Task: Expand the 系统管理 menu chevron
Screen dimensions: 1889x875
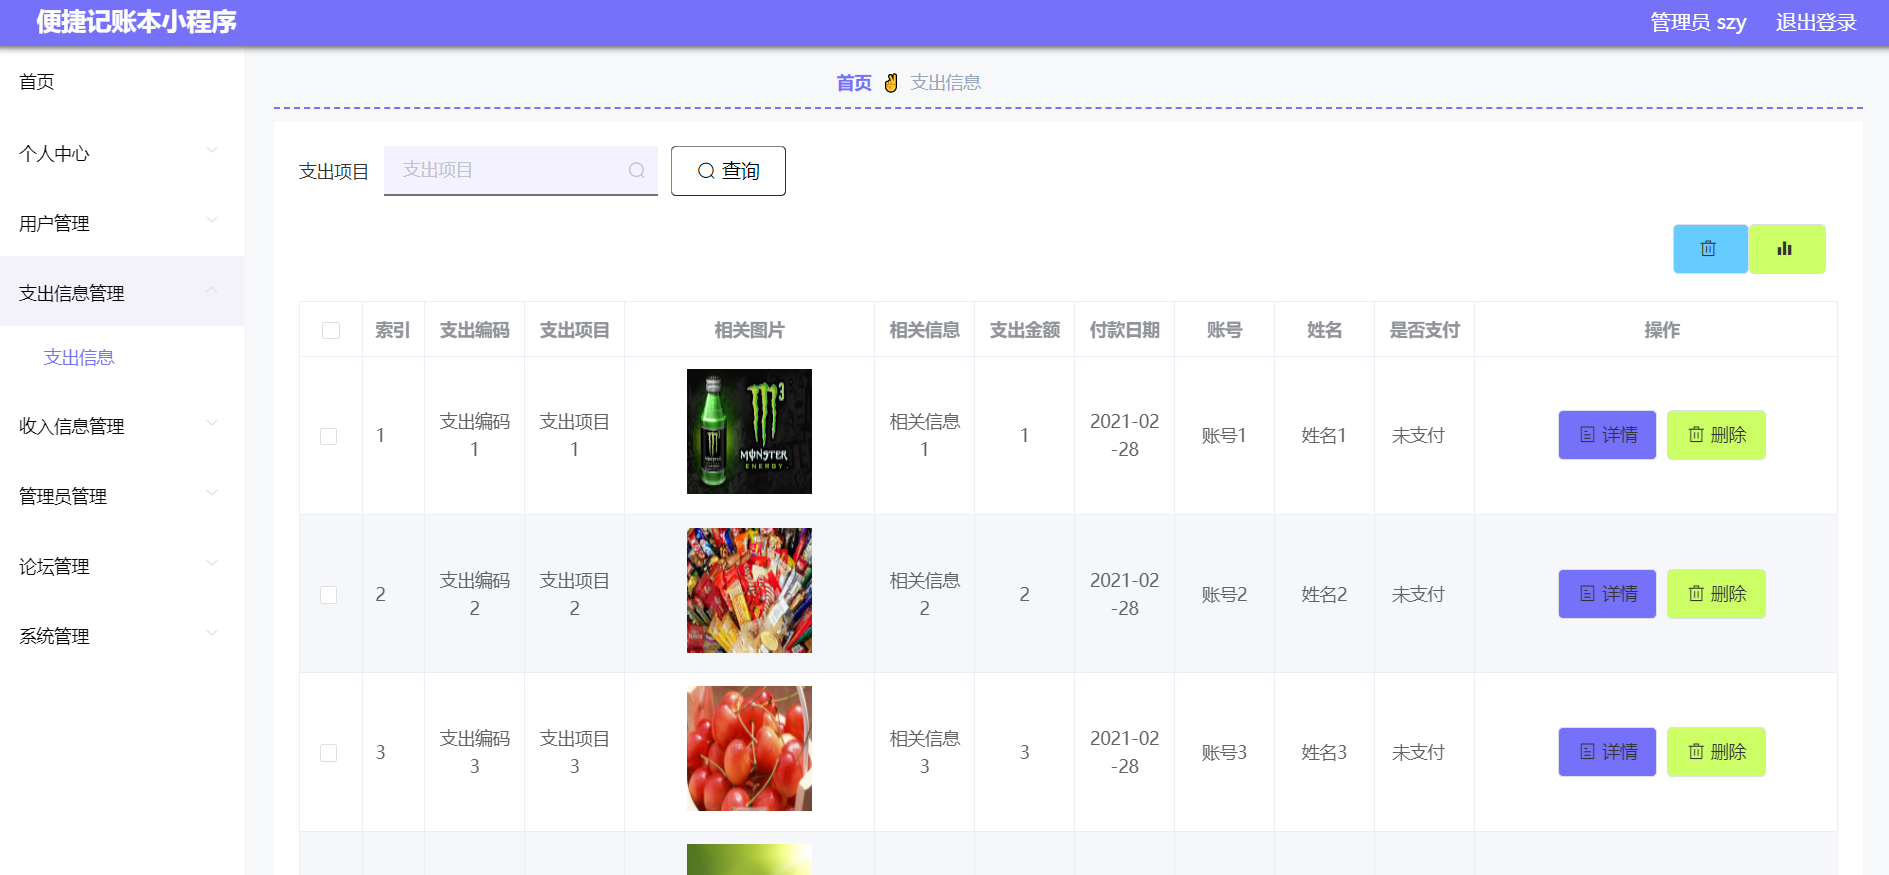Action: [211, 633]
